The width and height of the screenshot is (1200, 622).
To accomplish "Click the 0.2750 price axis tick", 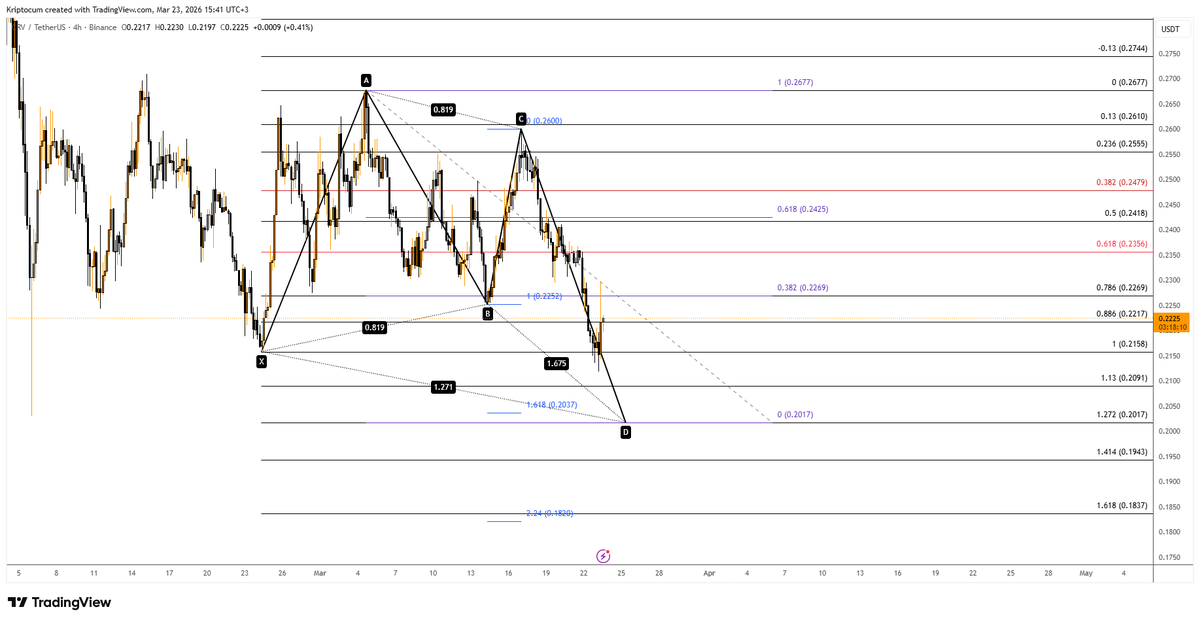I will click(x=1172, y=53).
